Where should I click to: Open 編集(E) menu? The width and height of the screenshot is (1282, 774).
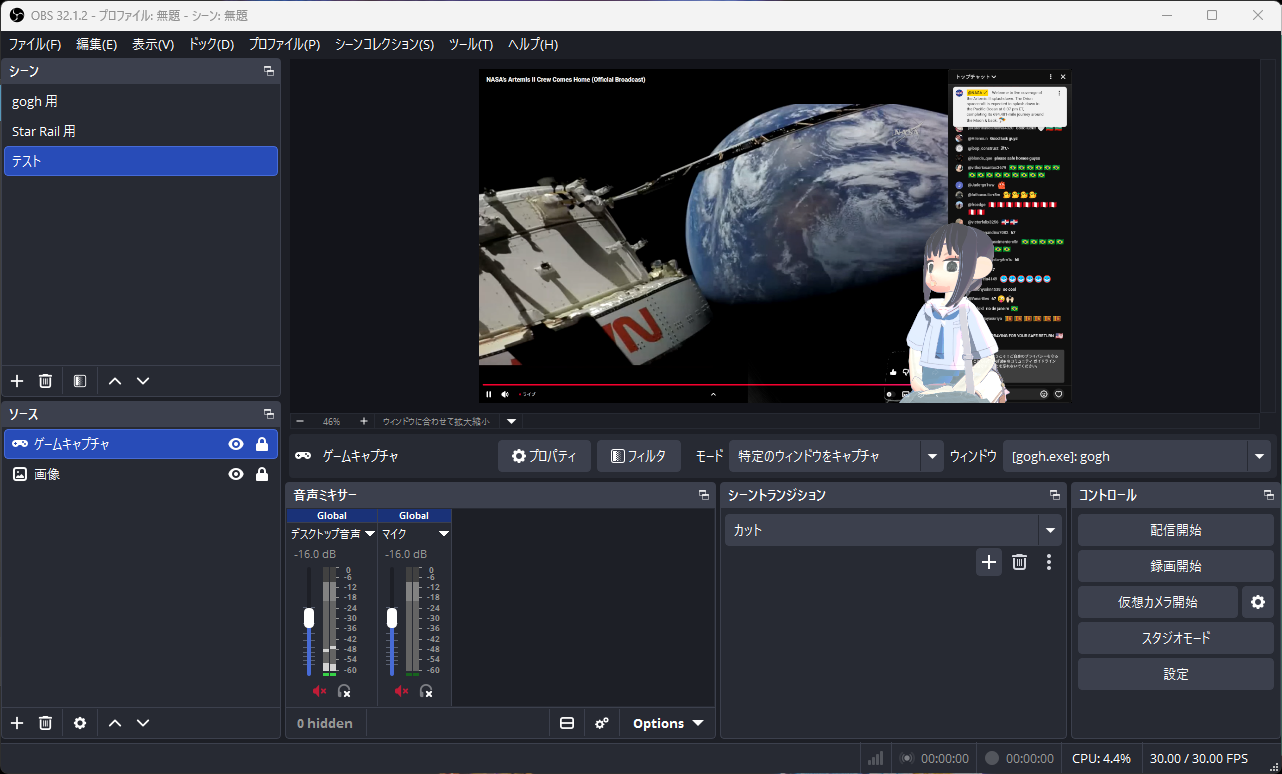point(97,44)
